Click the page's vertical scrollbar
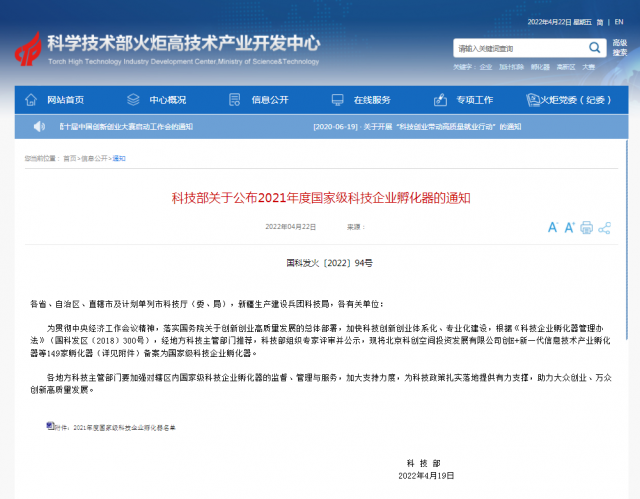 (627, 239)
